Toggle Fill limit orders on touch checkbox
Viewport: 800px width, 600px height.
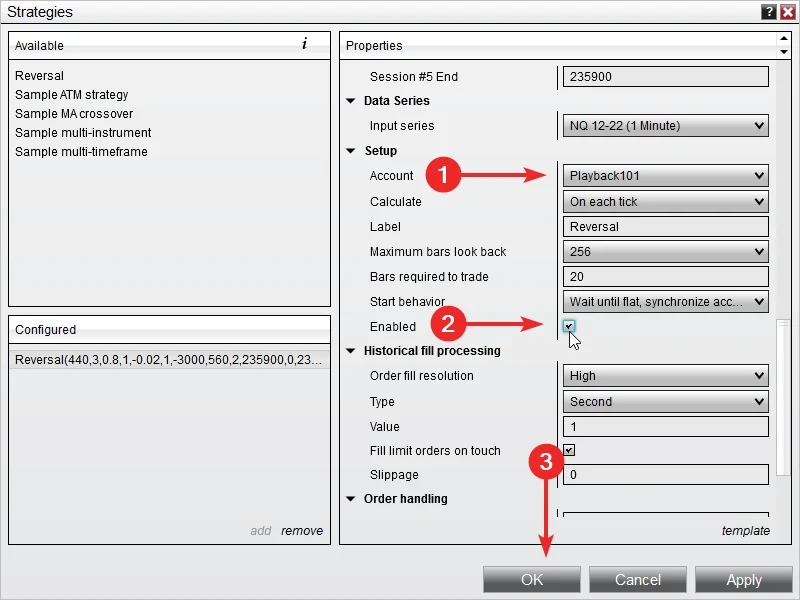pos(569,450)
